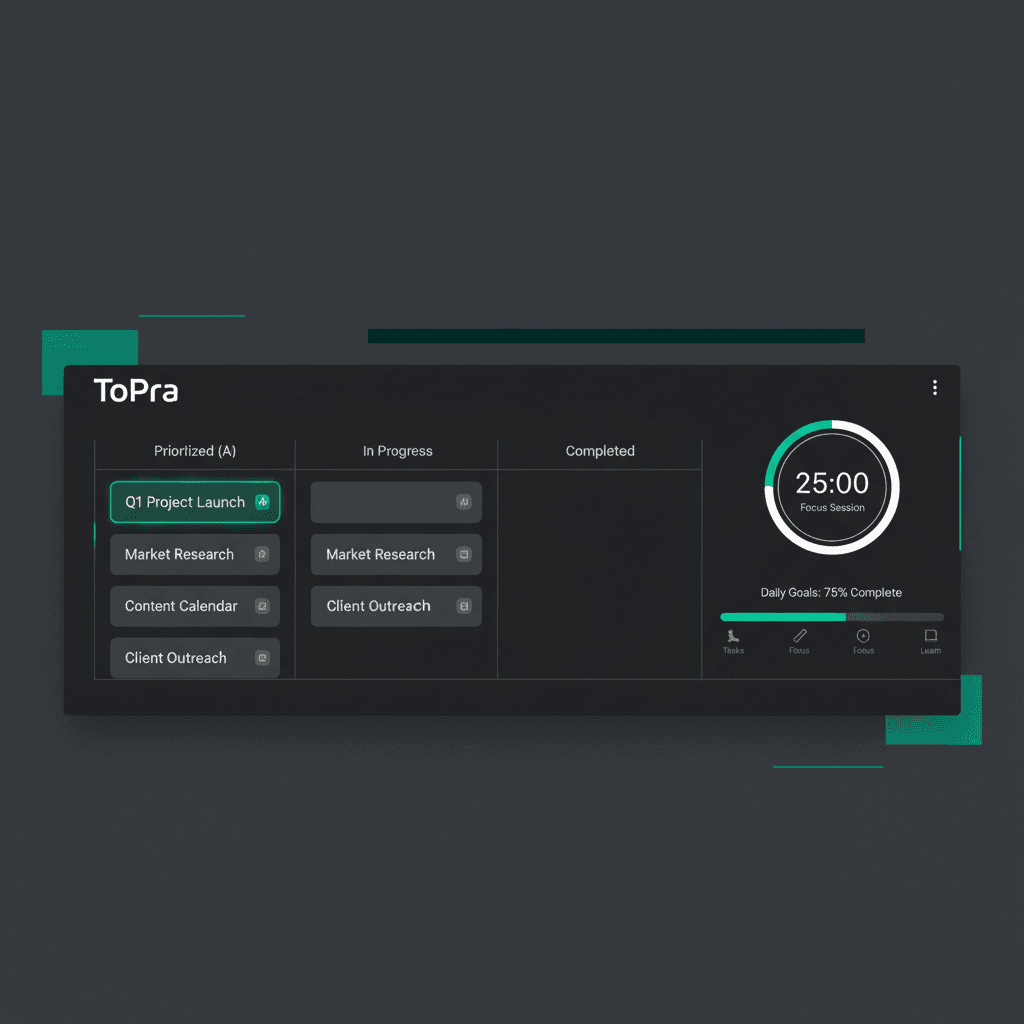1024x1024 pixels.
Task: Click the badge on Market Research in Prioritized column
Action: click(x=262, y=554)
